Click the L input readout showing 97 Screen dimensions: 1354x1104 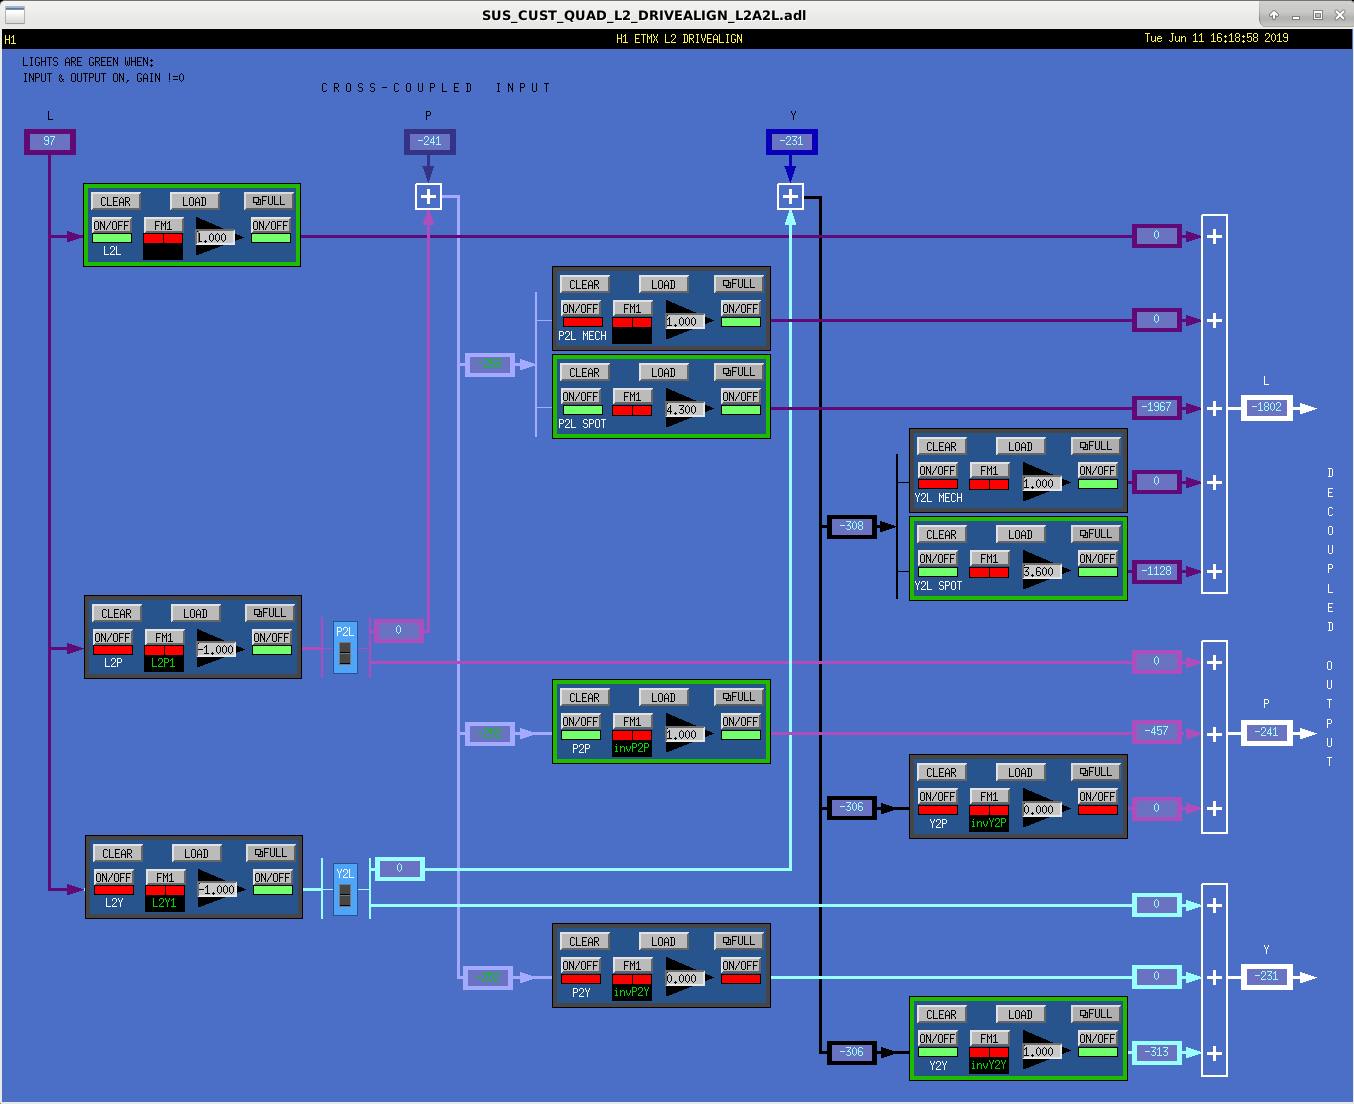point(49,141)
